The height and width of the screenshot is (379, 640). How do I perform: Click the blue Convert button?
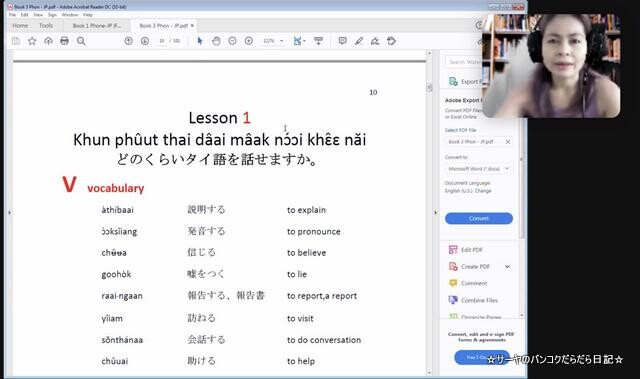[479, 218]
